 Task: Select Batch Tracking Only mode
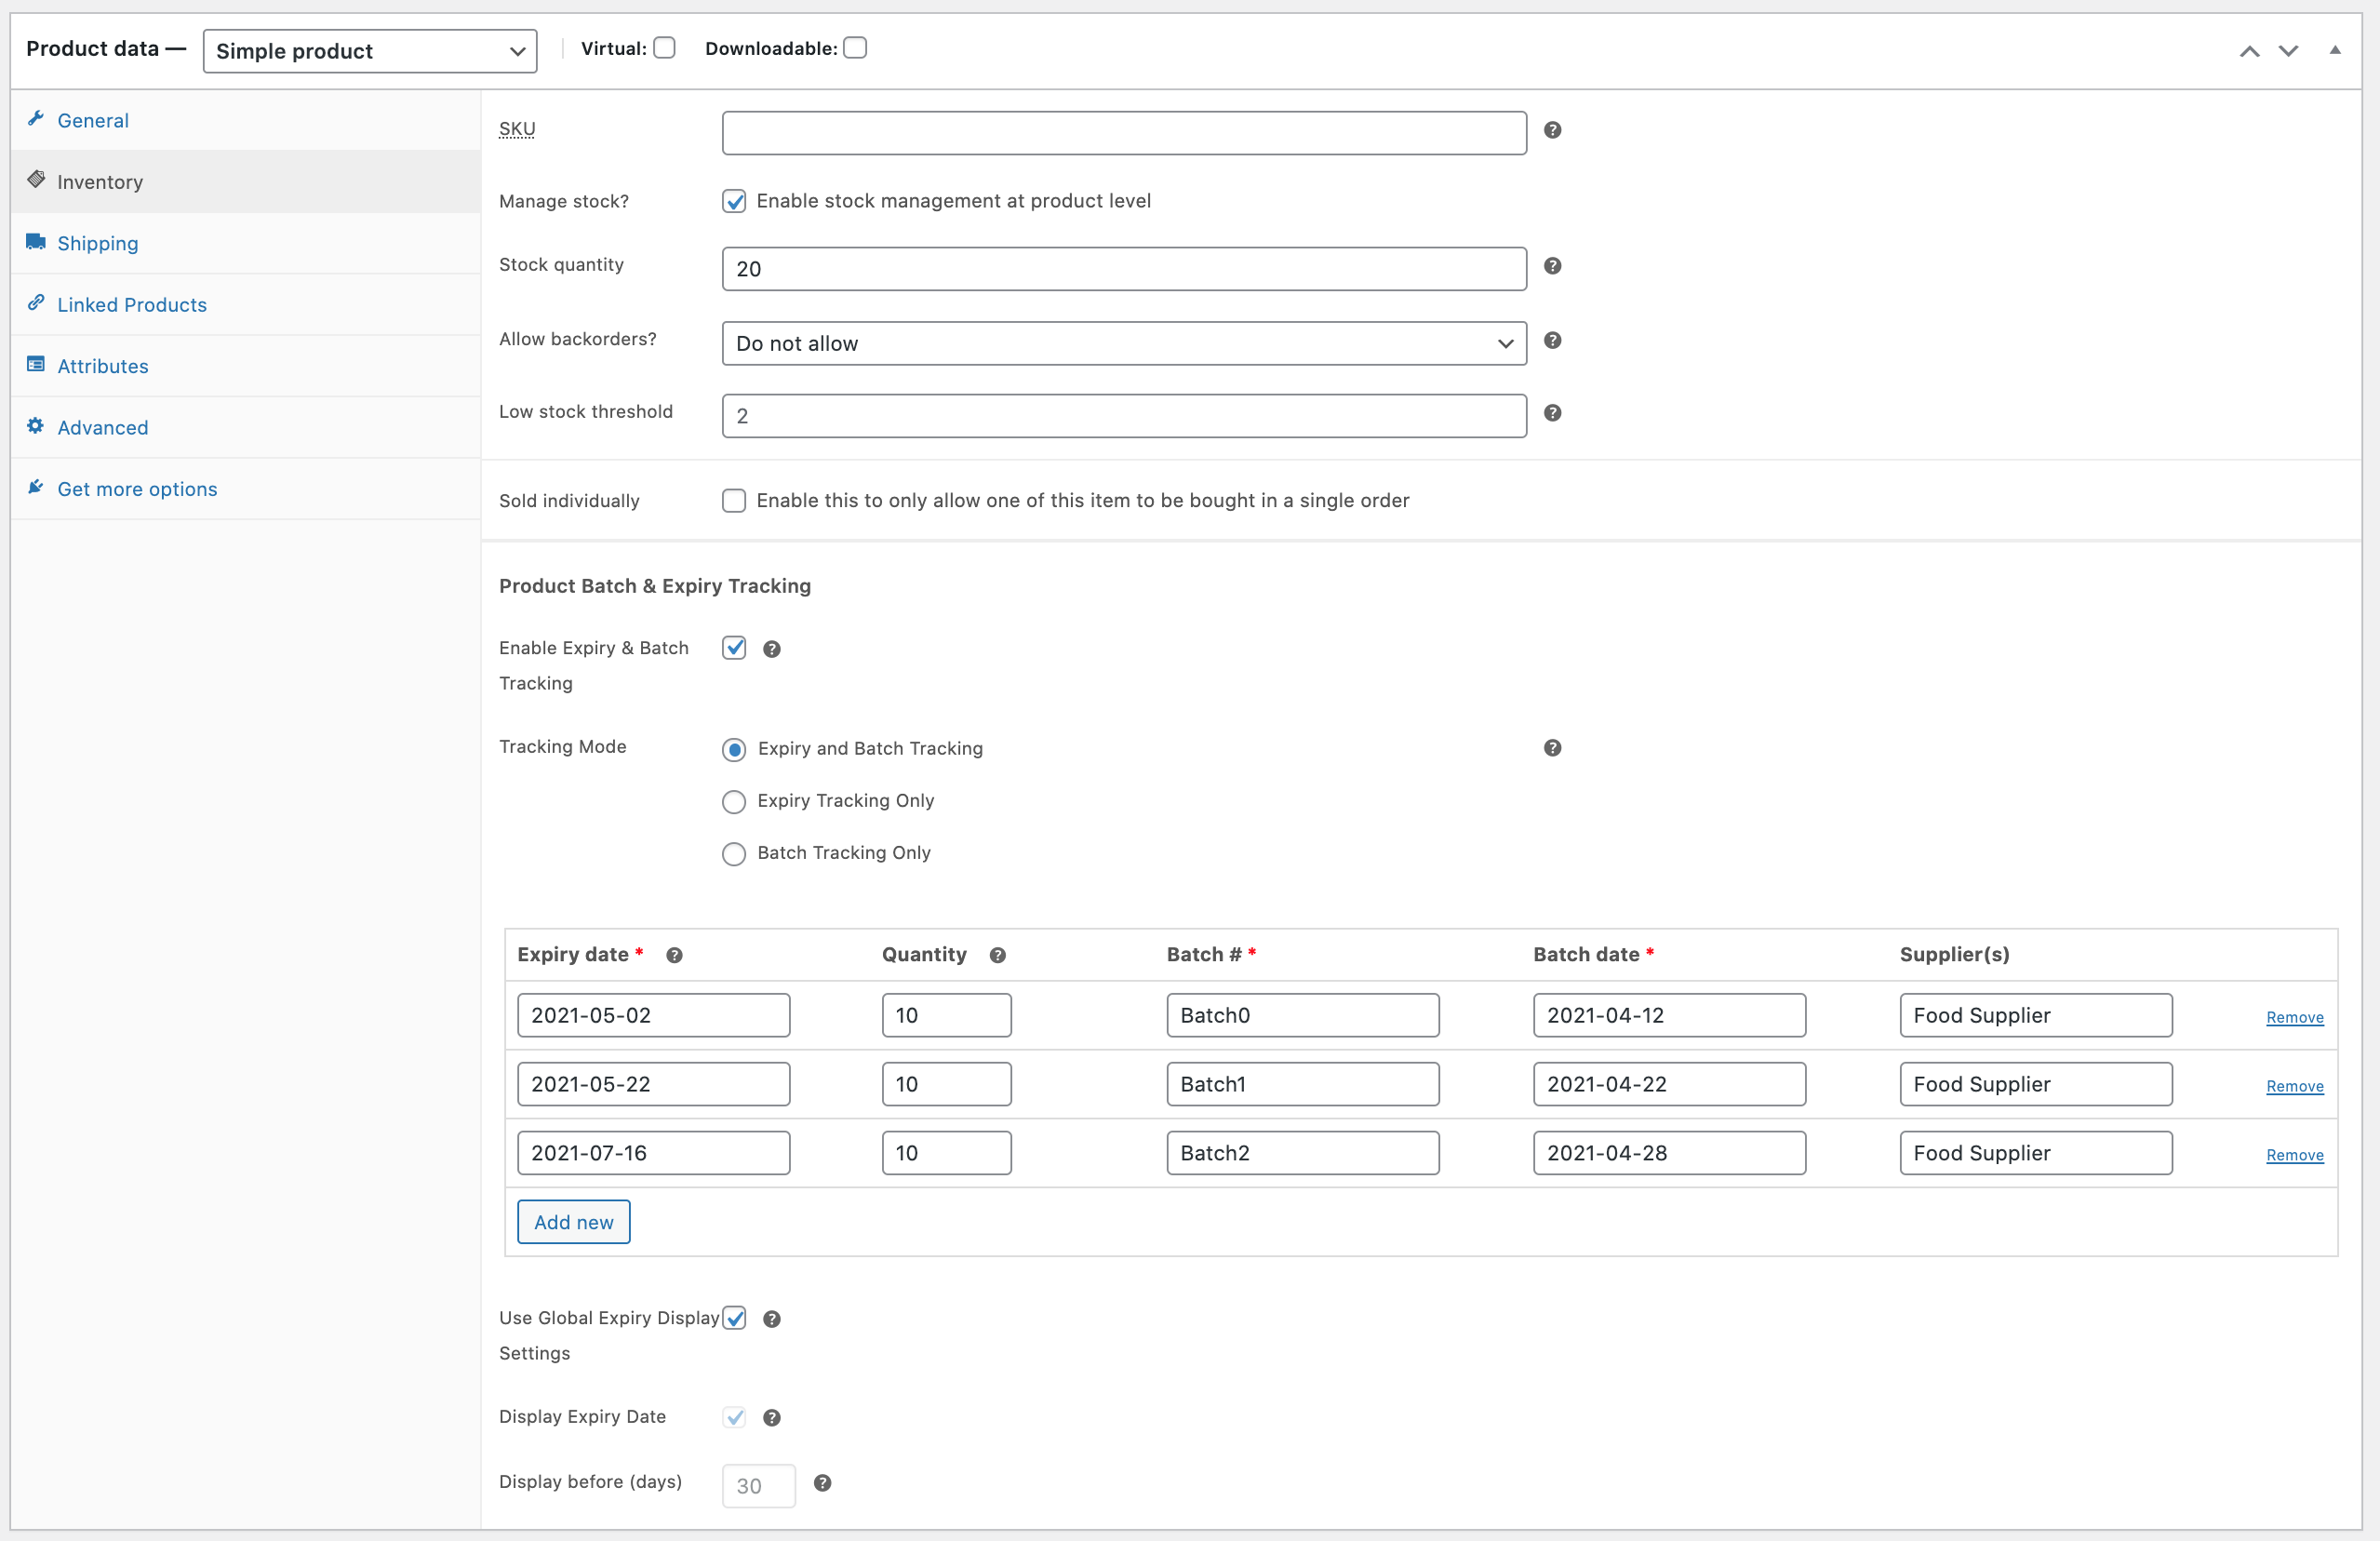(734, 853)
